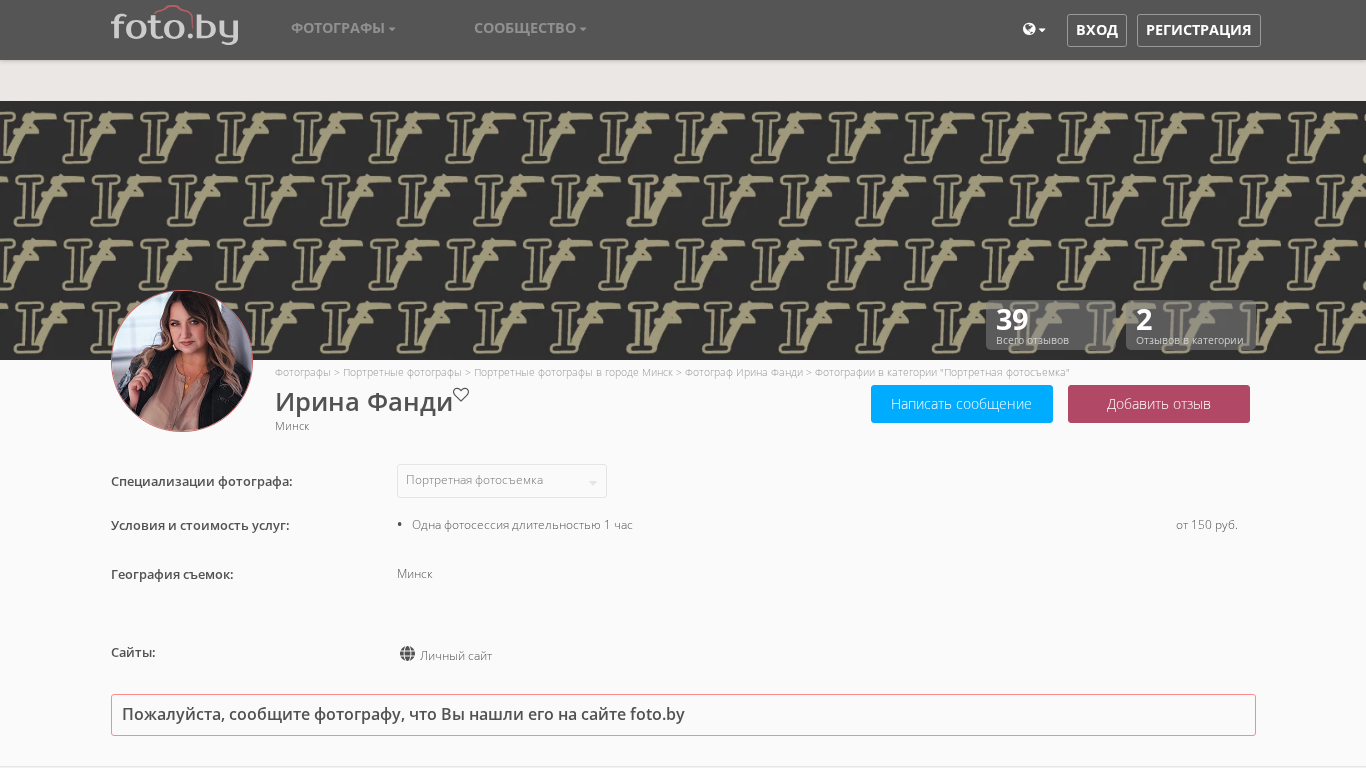View the 39 Всего отзывов counter
The height and width of the screenshot is (768, 1366).
pos(1050,325)
